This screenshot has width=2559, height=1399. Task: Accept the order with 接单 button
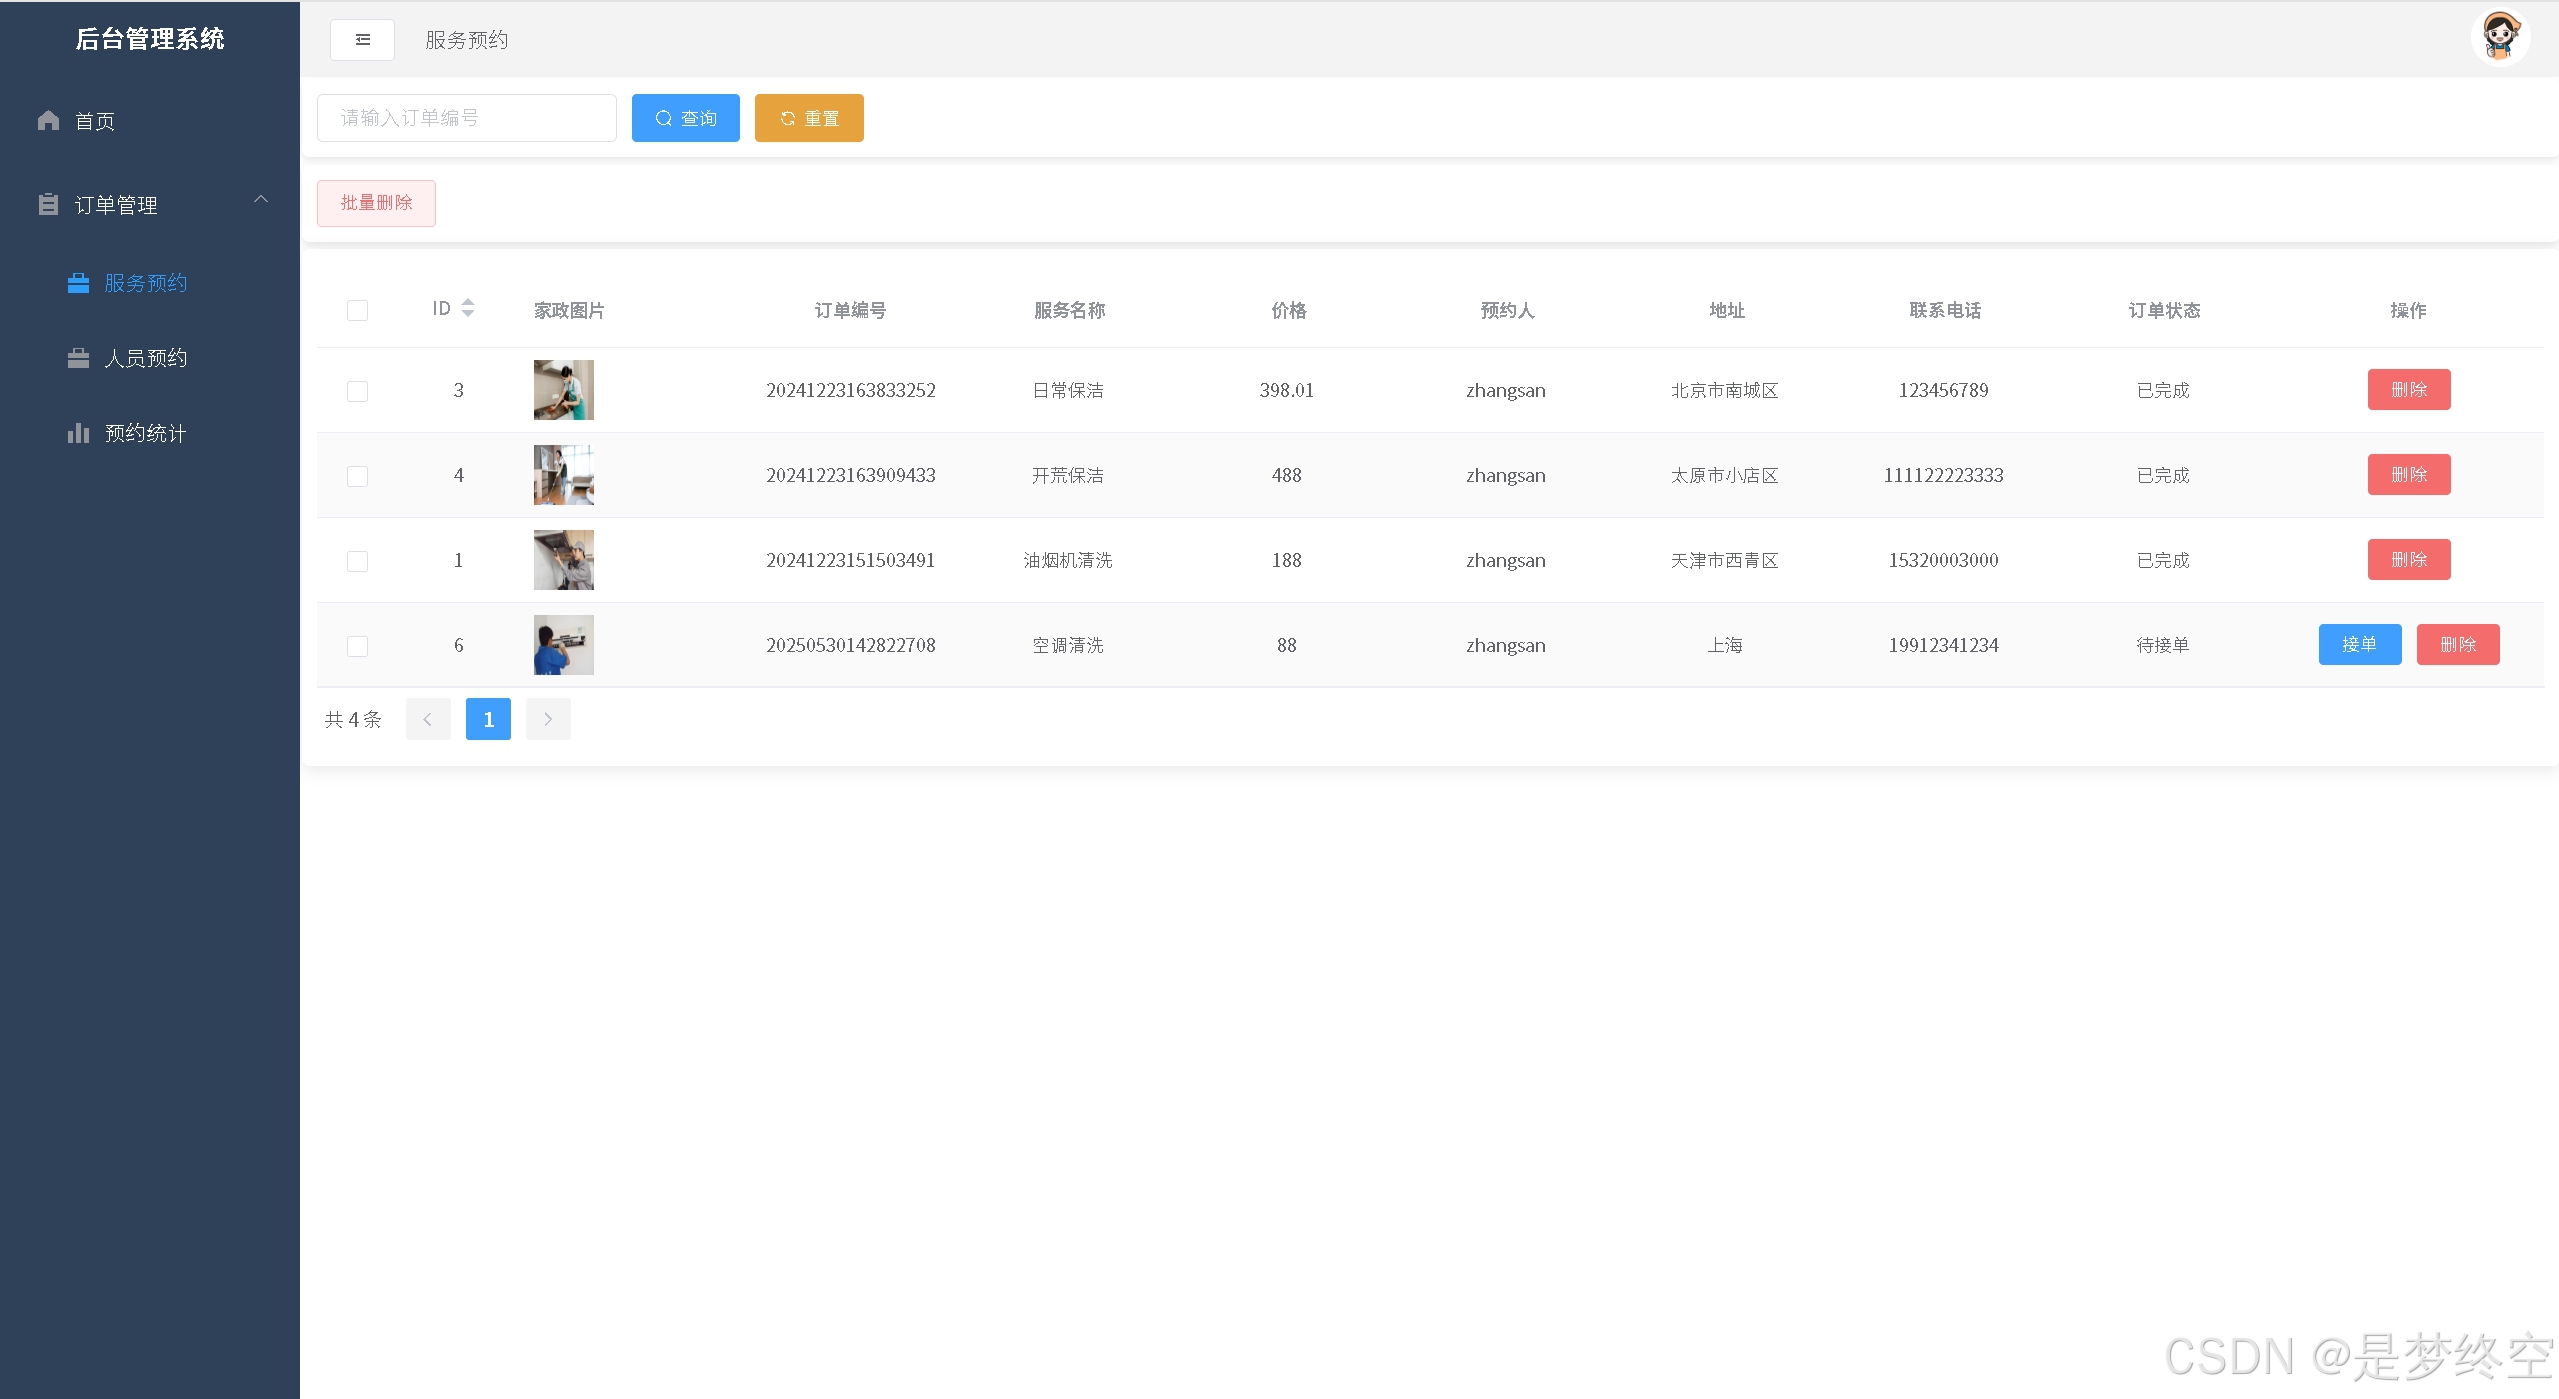pos(2359,644)
